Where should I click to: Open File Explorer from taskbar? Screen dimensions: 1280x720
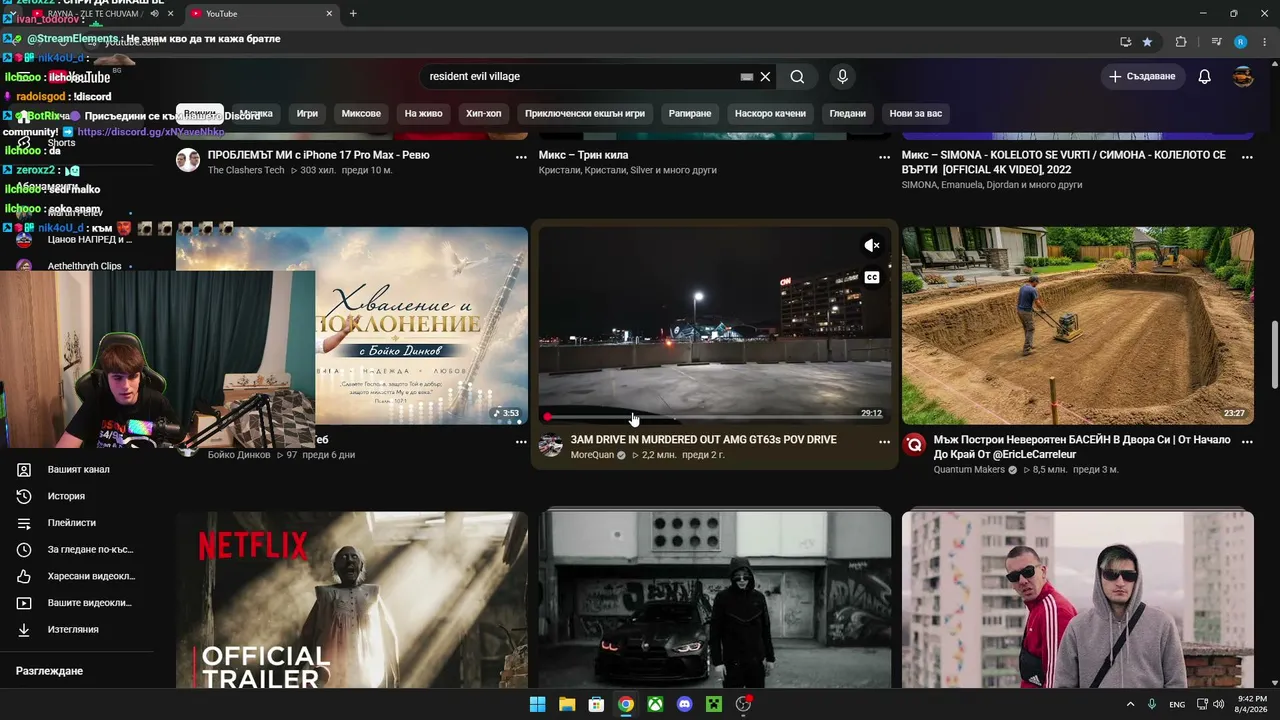(567, 704)
